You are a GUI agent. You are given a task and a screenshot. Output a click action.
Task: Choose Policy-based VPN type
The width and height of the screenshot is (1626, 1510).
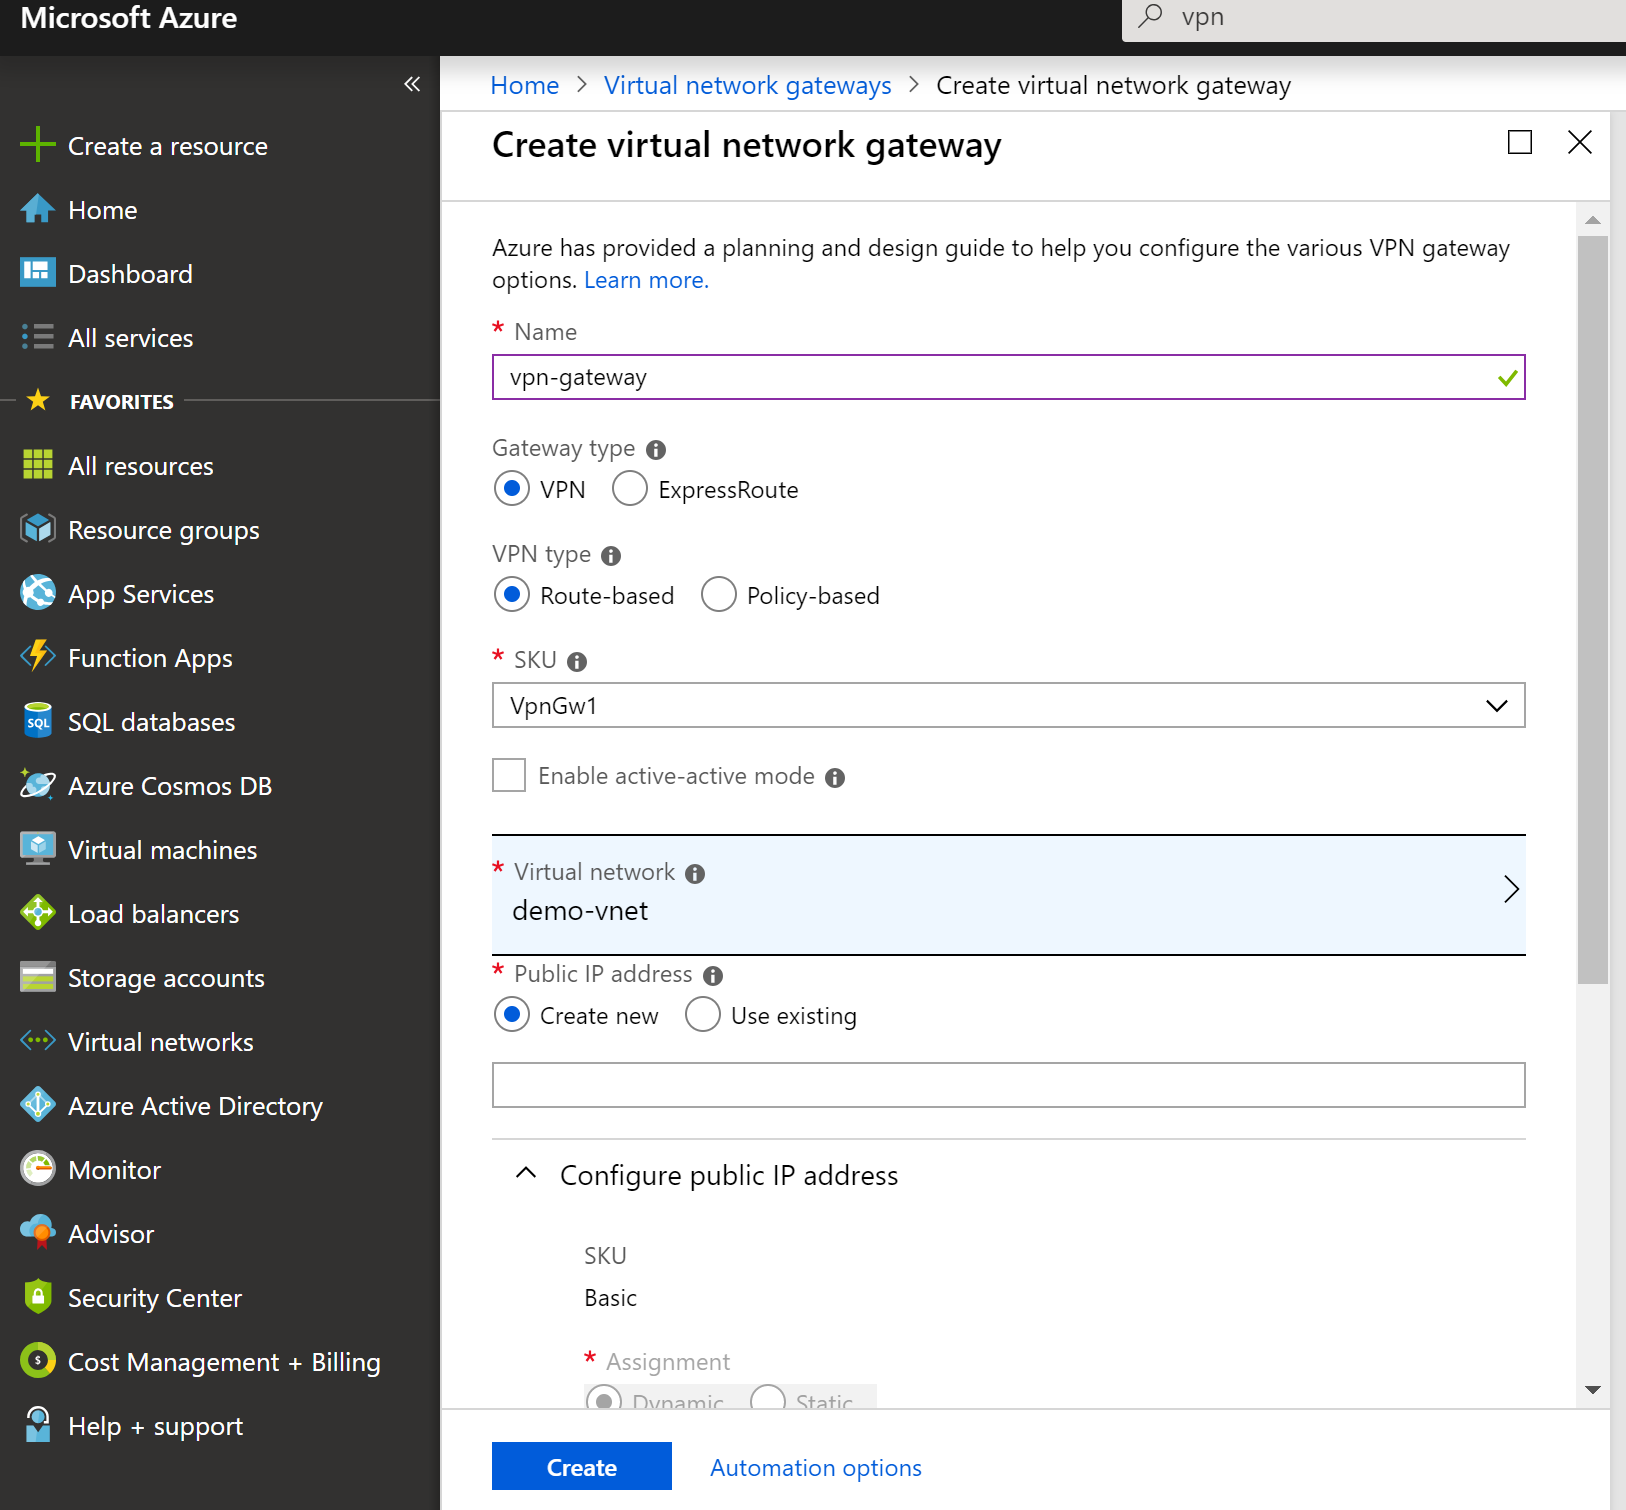[x=718, y=595]
